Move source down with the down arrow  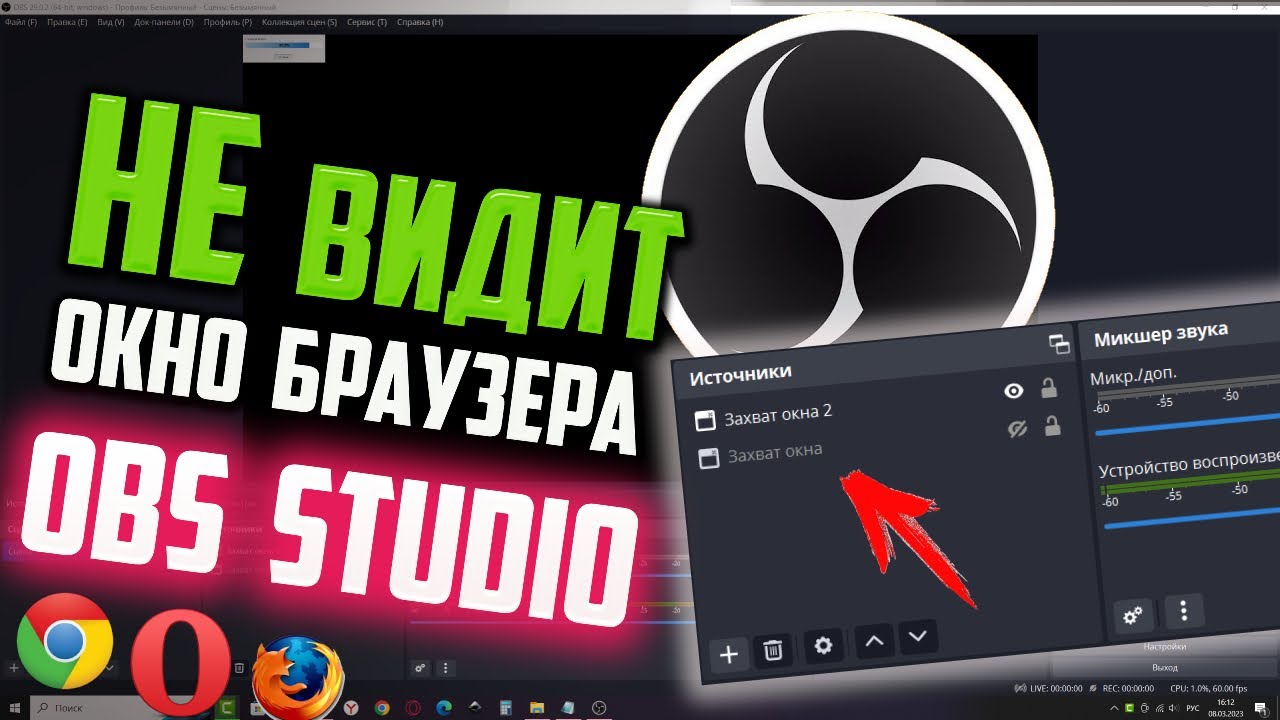tap(918, 635)
